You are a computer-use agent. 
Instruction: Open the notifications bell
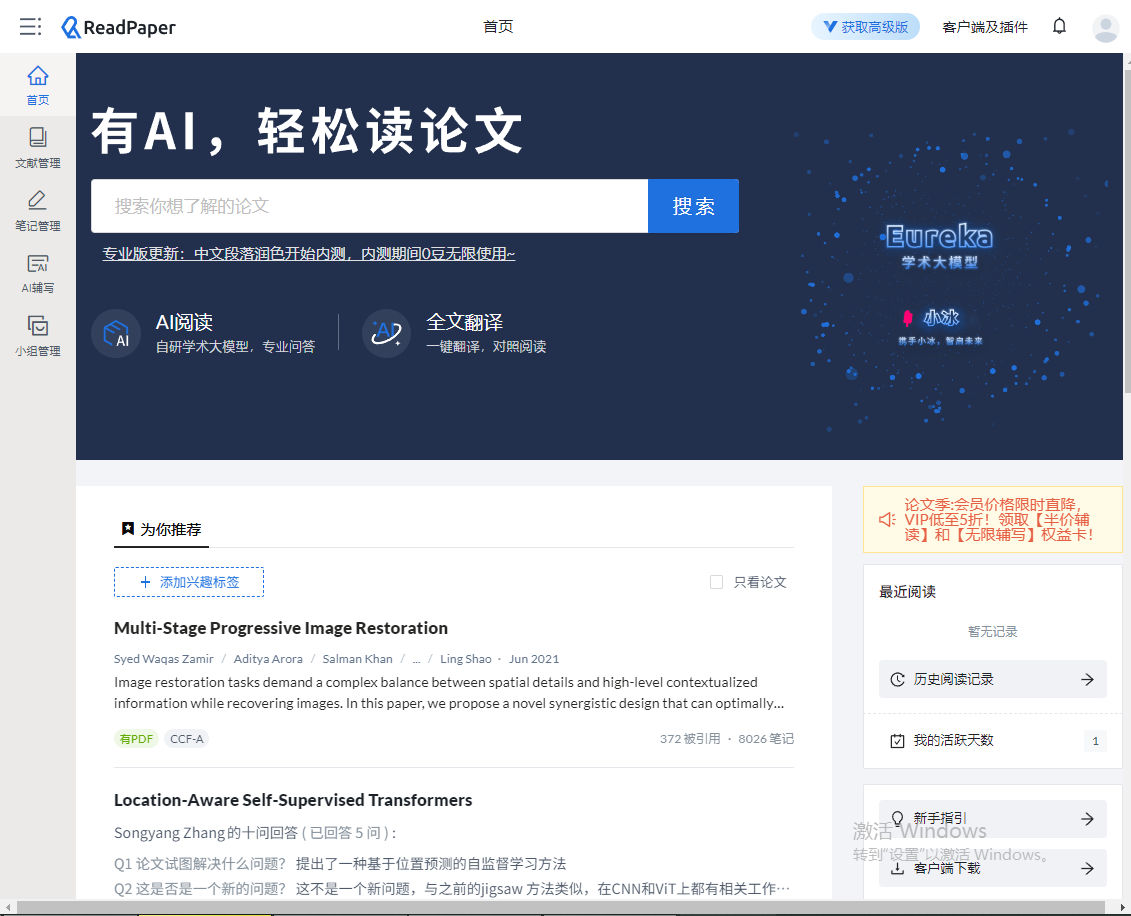click(x=1059, y=27)
